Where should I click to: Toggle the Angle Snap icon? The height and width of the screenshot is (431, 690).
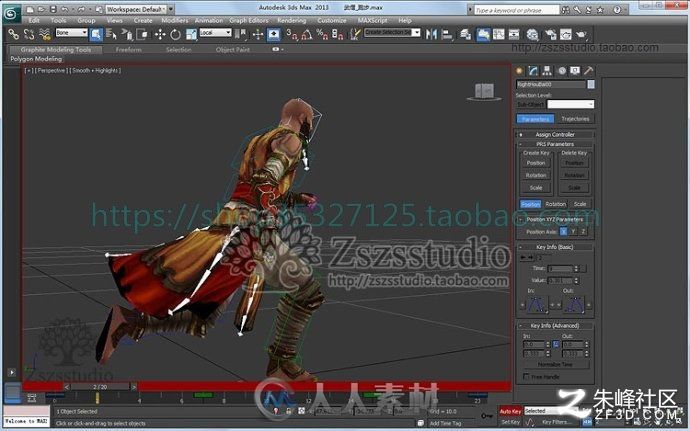[307, 34]
